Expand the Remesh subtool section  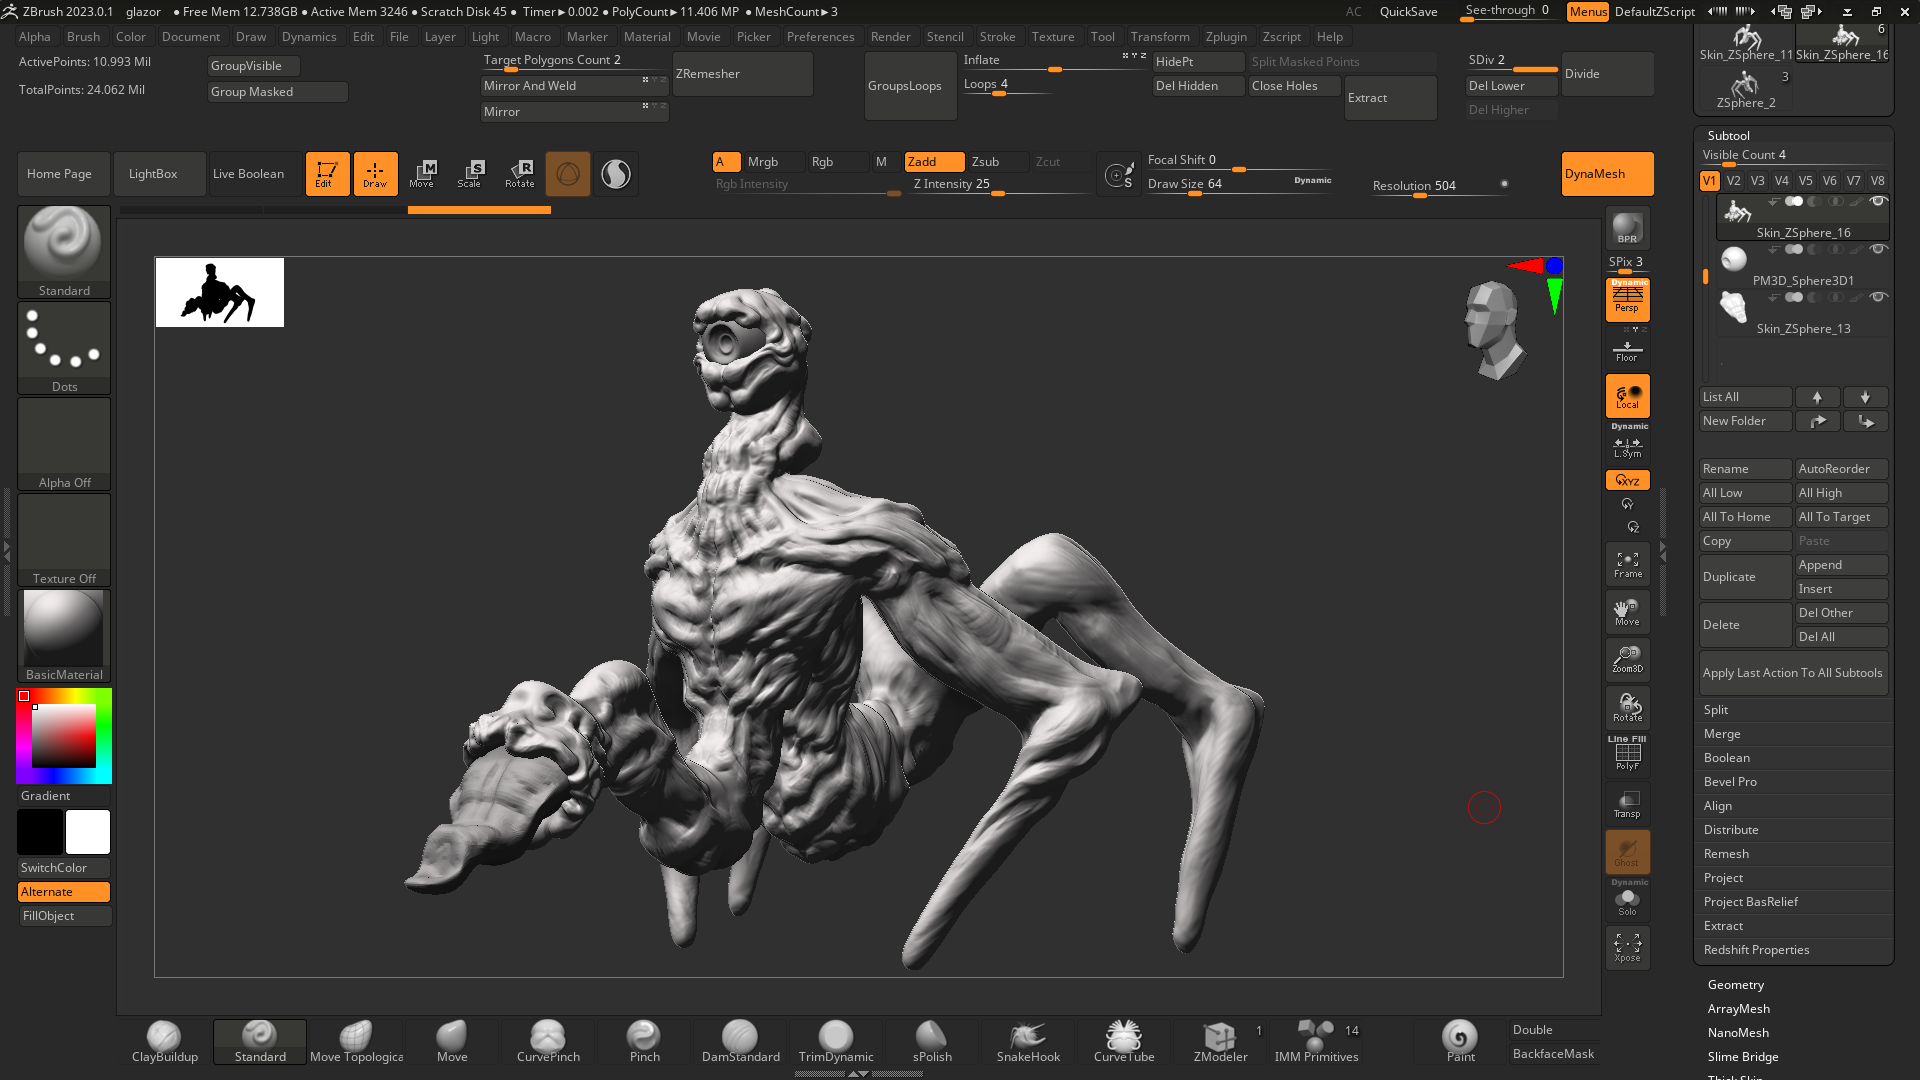tap(1726, 854)
